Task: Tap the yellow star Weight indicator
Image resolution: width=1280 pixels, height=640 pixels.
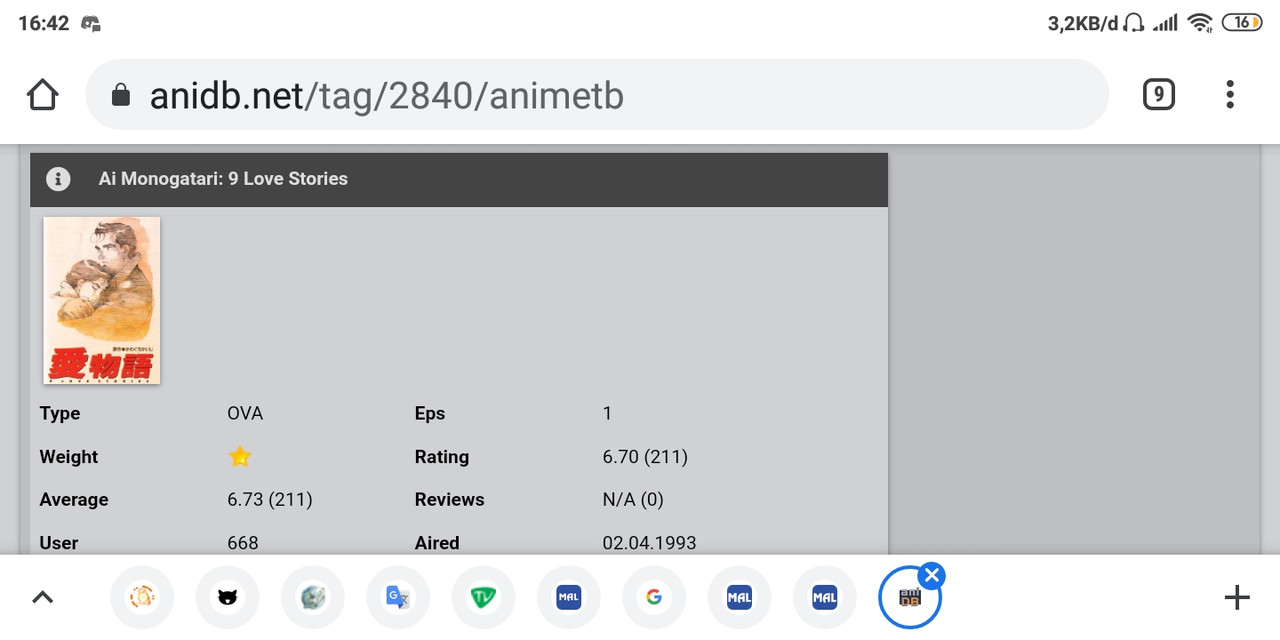Action: click(240, 456)
